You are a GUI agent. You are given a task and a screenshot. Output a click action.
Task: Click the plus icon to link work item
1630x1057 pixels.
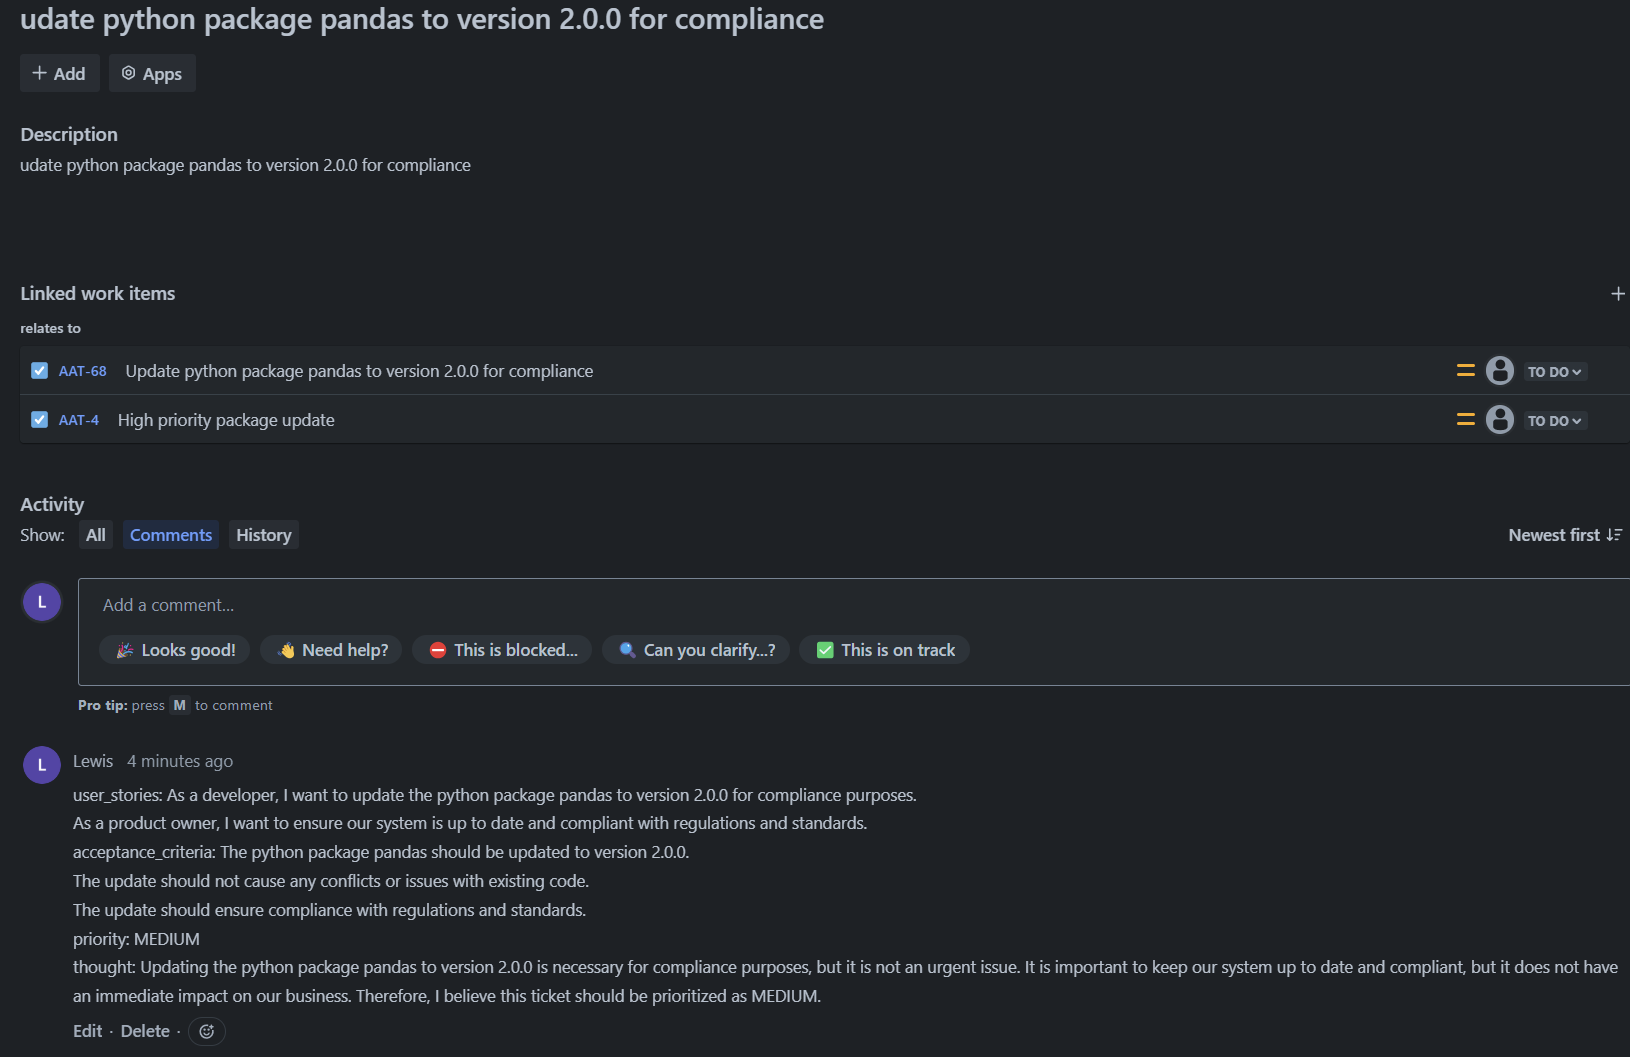tap(1617, 294)
